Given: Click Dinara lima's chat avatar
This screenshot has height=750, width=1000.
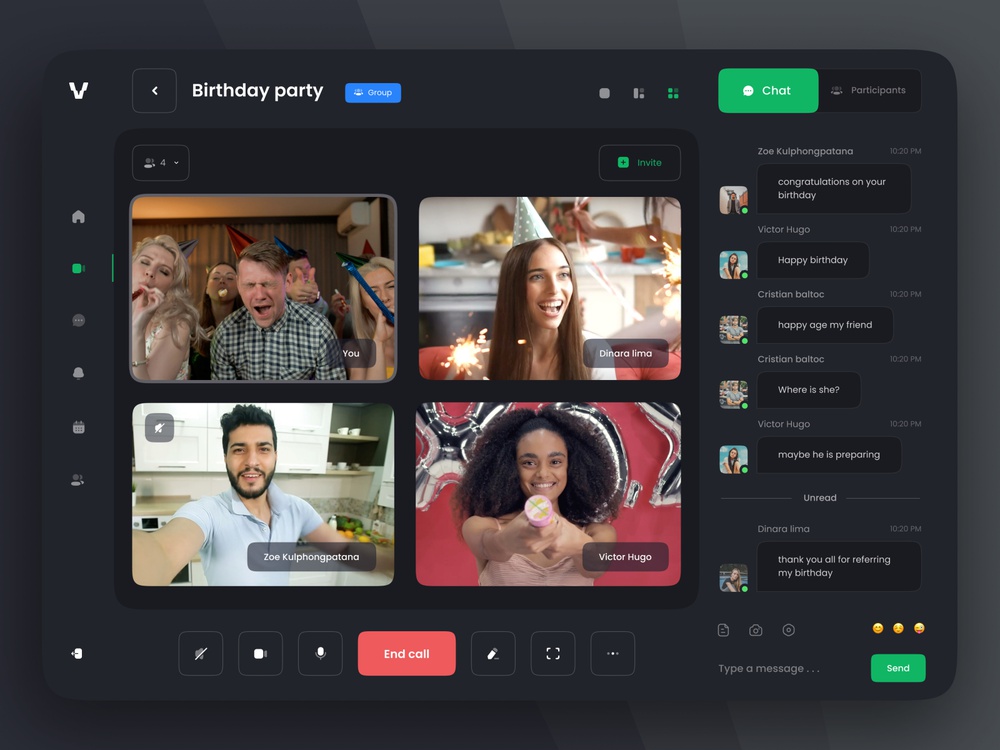Looking at the screenshot, I should point(733,578).
